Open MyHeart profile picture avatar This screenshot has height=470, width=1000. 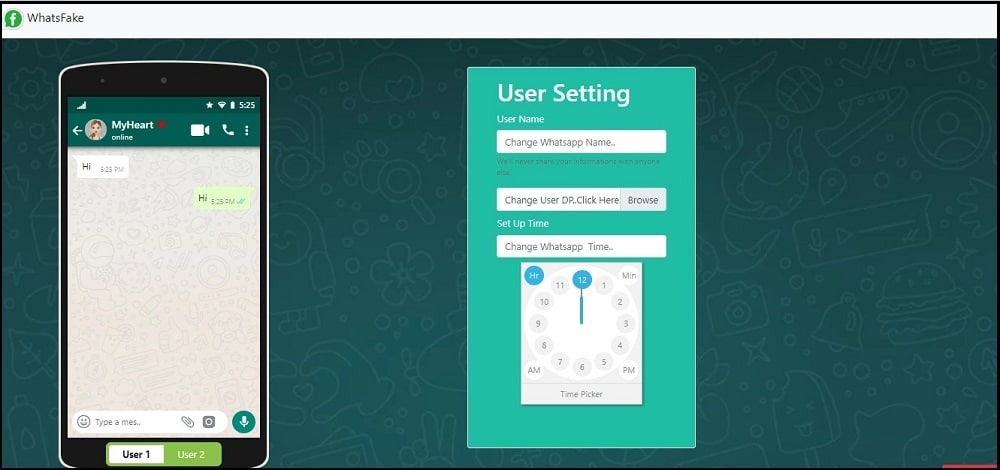pos(96,130)
